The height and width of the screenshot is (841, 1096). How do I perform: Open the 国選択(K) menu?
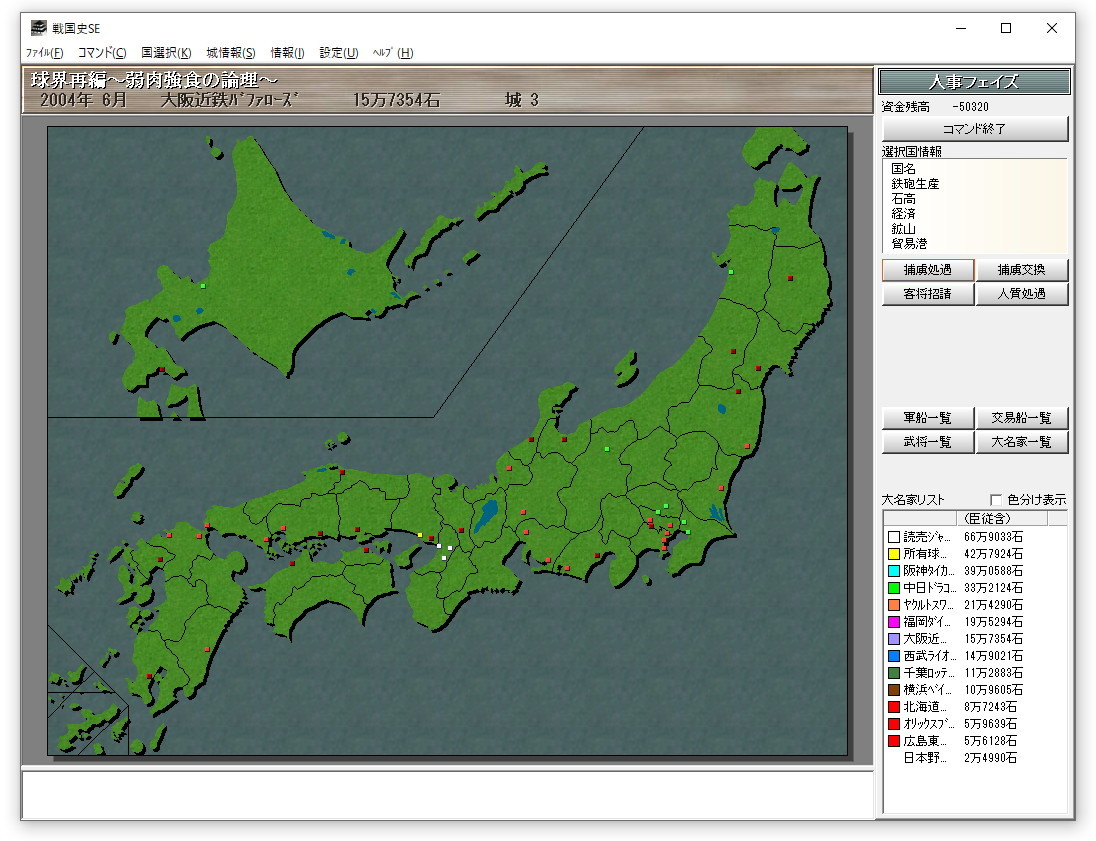(166, 53)
